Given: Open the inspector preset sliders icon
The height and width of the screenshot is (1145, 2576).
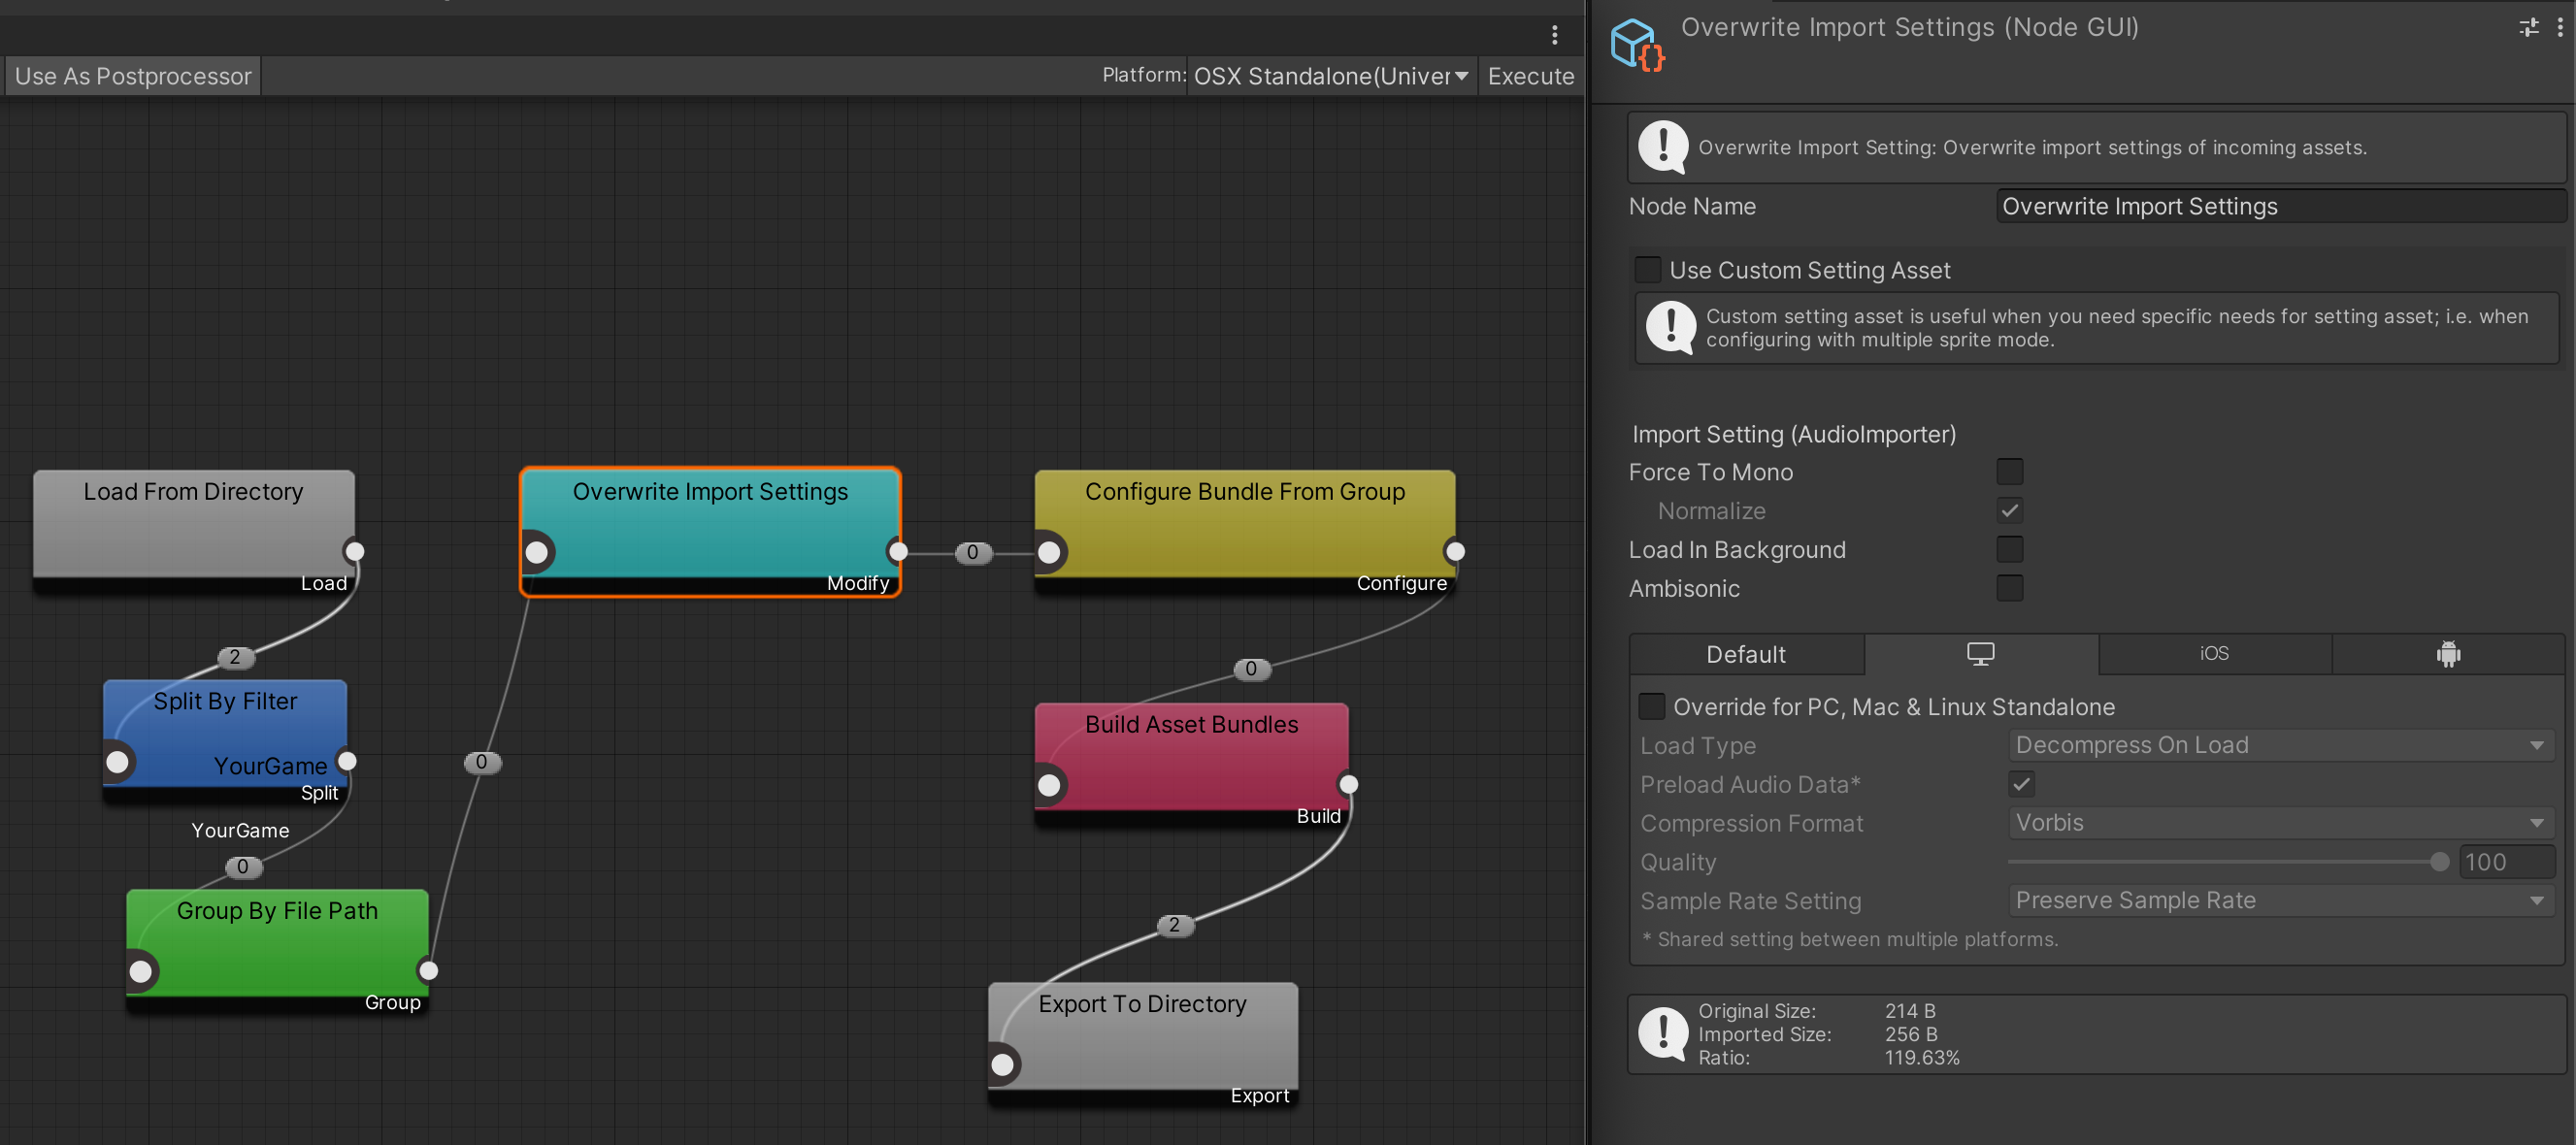Looking at the screenshot, I should [x=2528, y=28].
